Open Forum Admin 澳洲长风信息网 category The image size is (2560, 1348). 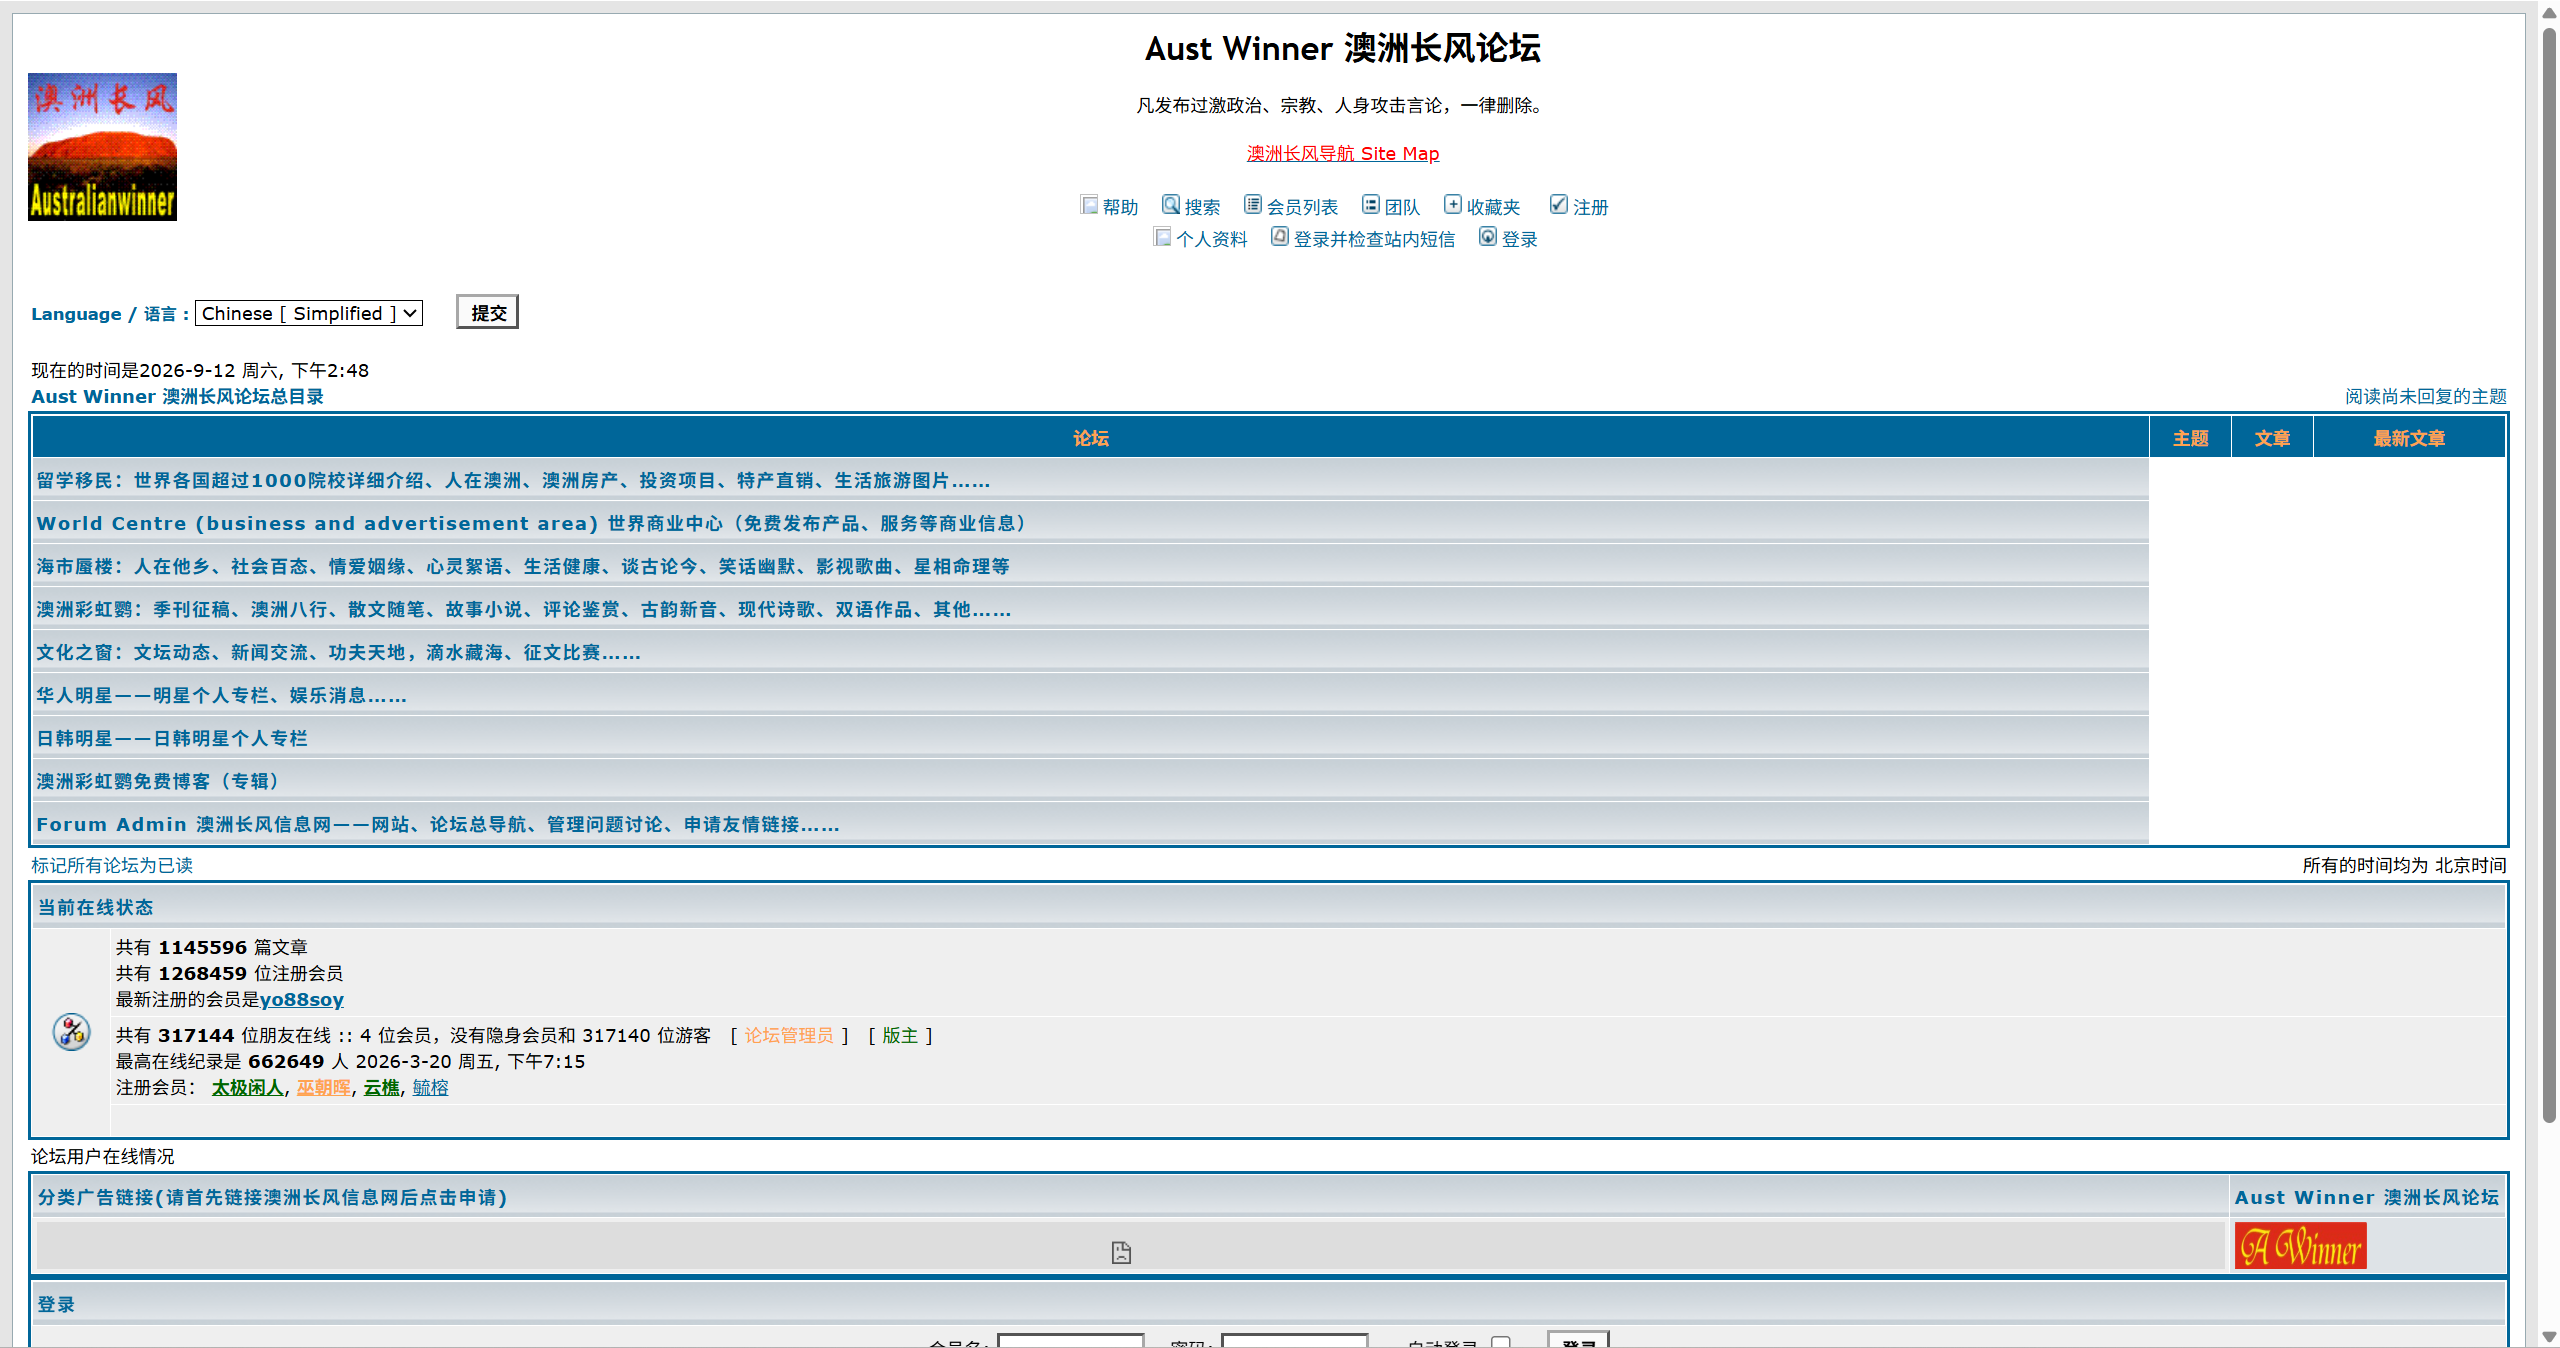(x=438, y=825)
